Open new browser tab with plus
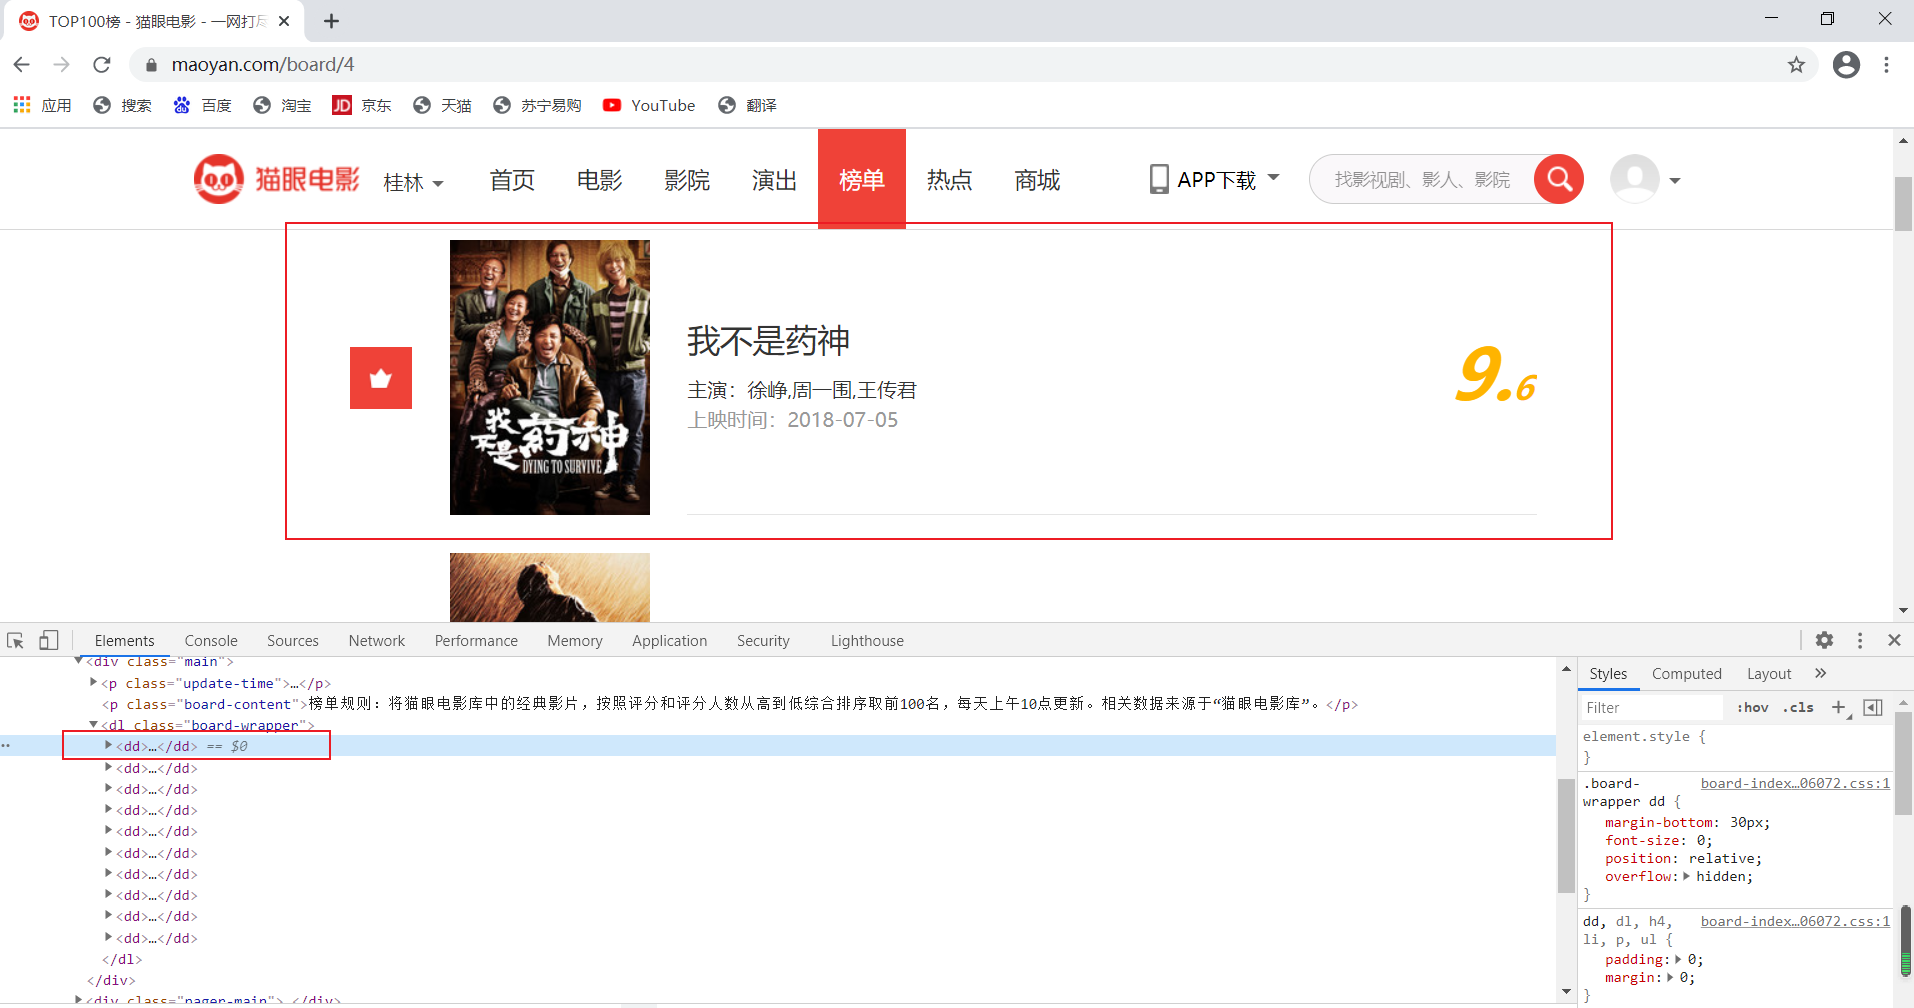1914x1008 pixels. coord(332,21)
